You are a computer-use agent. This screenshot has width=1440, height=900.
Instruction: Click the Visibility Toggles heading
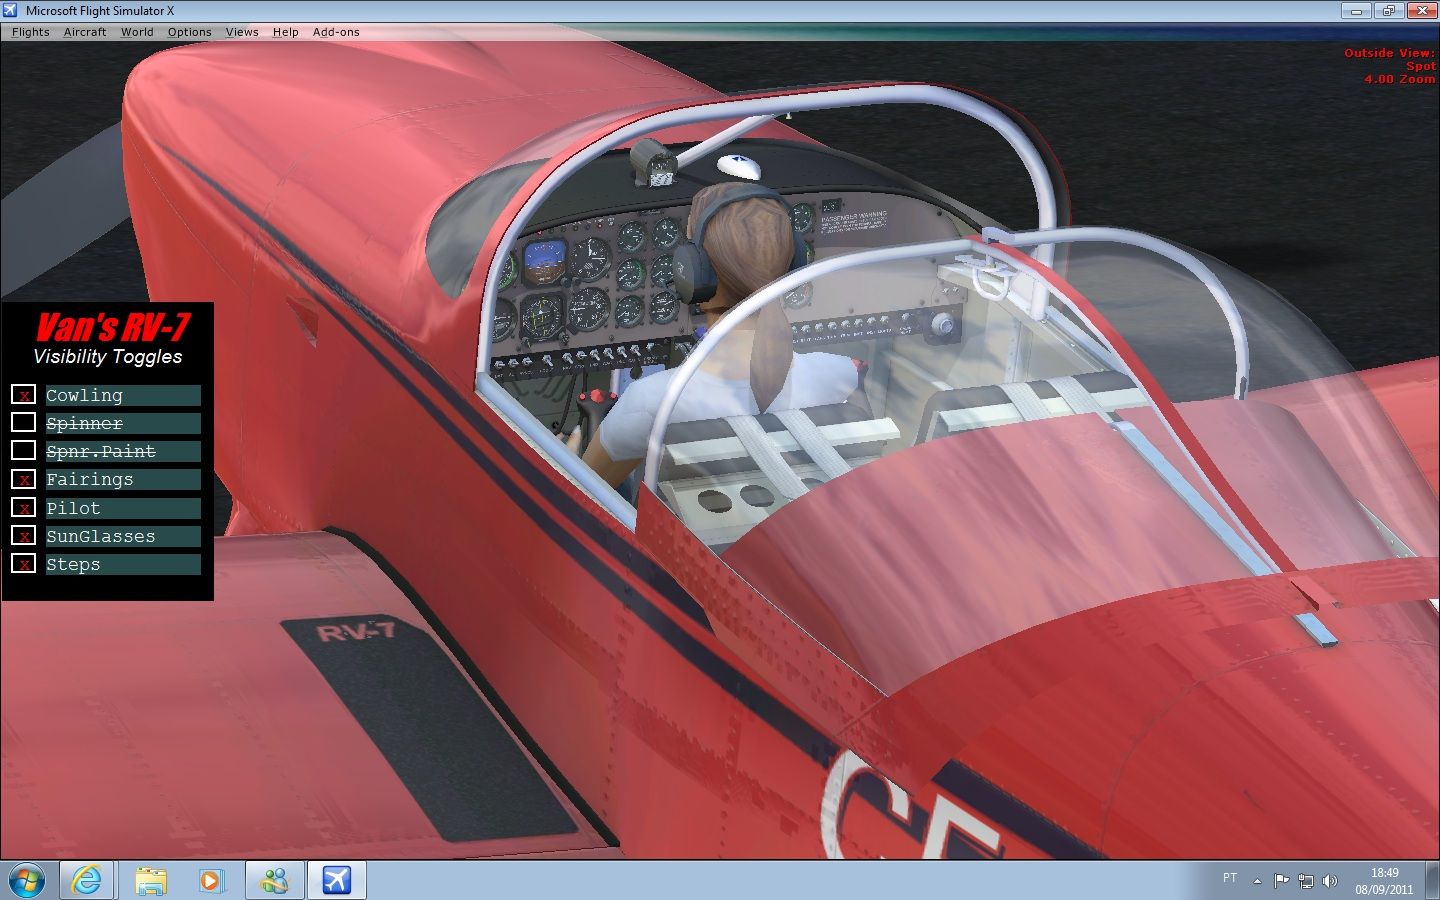click(x=108, y=357)
